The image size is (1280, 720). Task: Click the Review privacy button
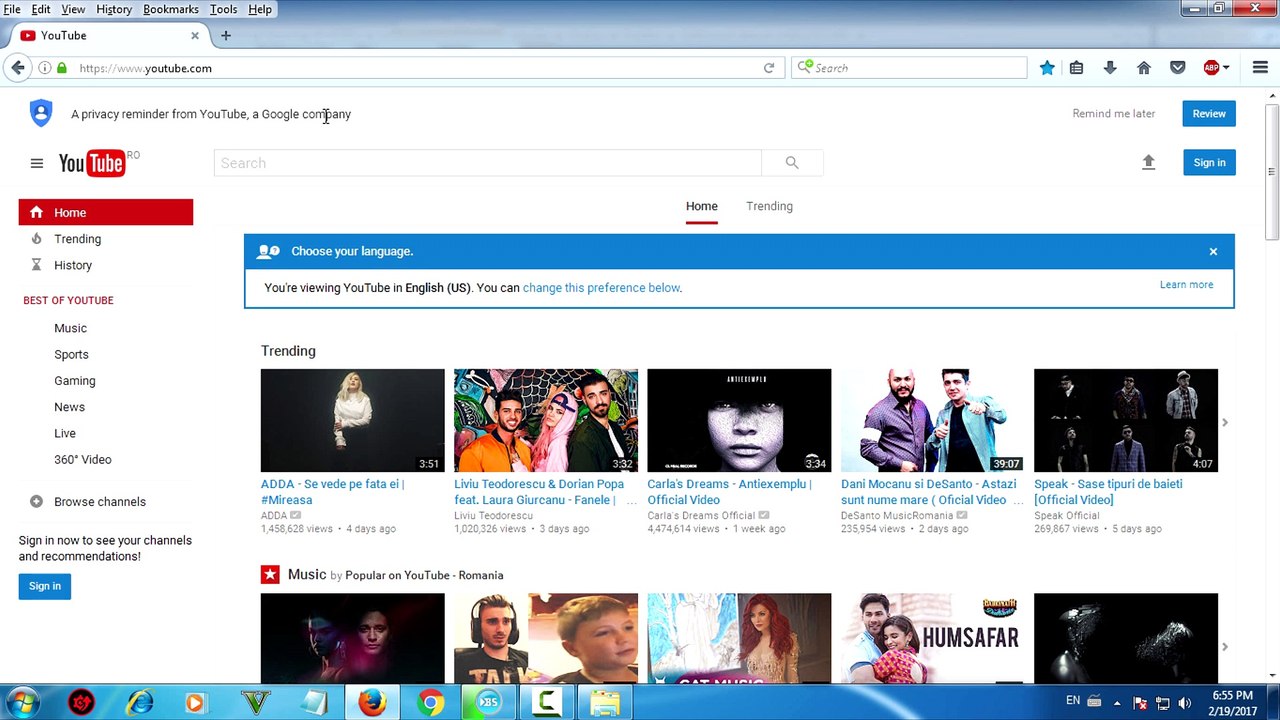pyautogui.click(x=1208, y=113)
